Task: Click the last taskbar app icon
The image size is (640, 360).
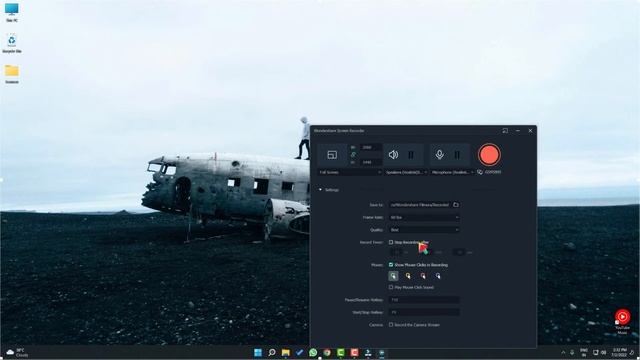Action: click(382, 353)
